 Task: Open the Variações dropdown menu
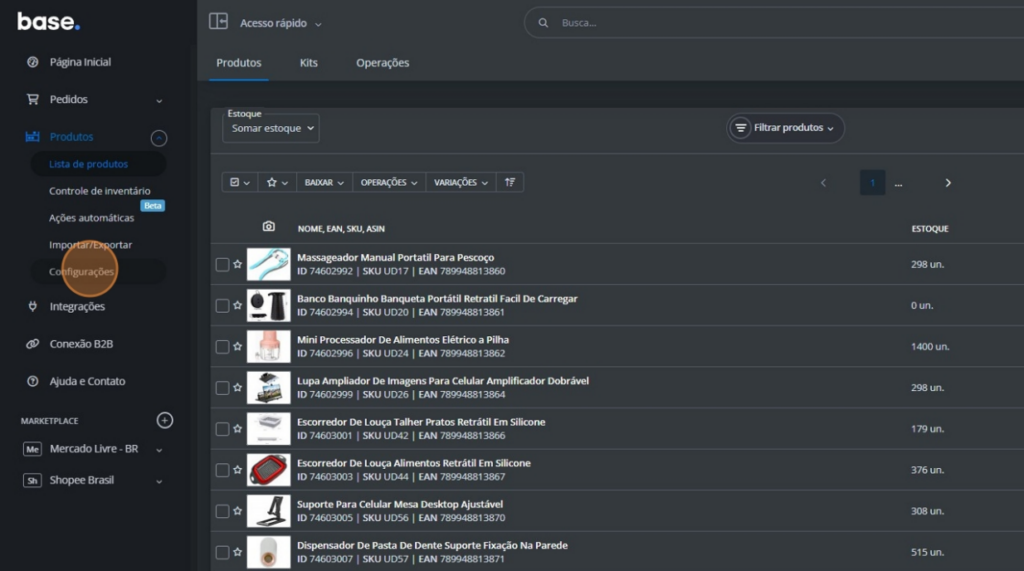click(461, 183)
